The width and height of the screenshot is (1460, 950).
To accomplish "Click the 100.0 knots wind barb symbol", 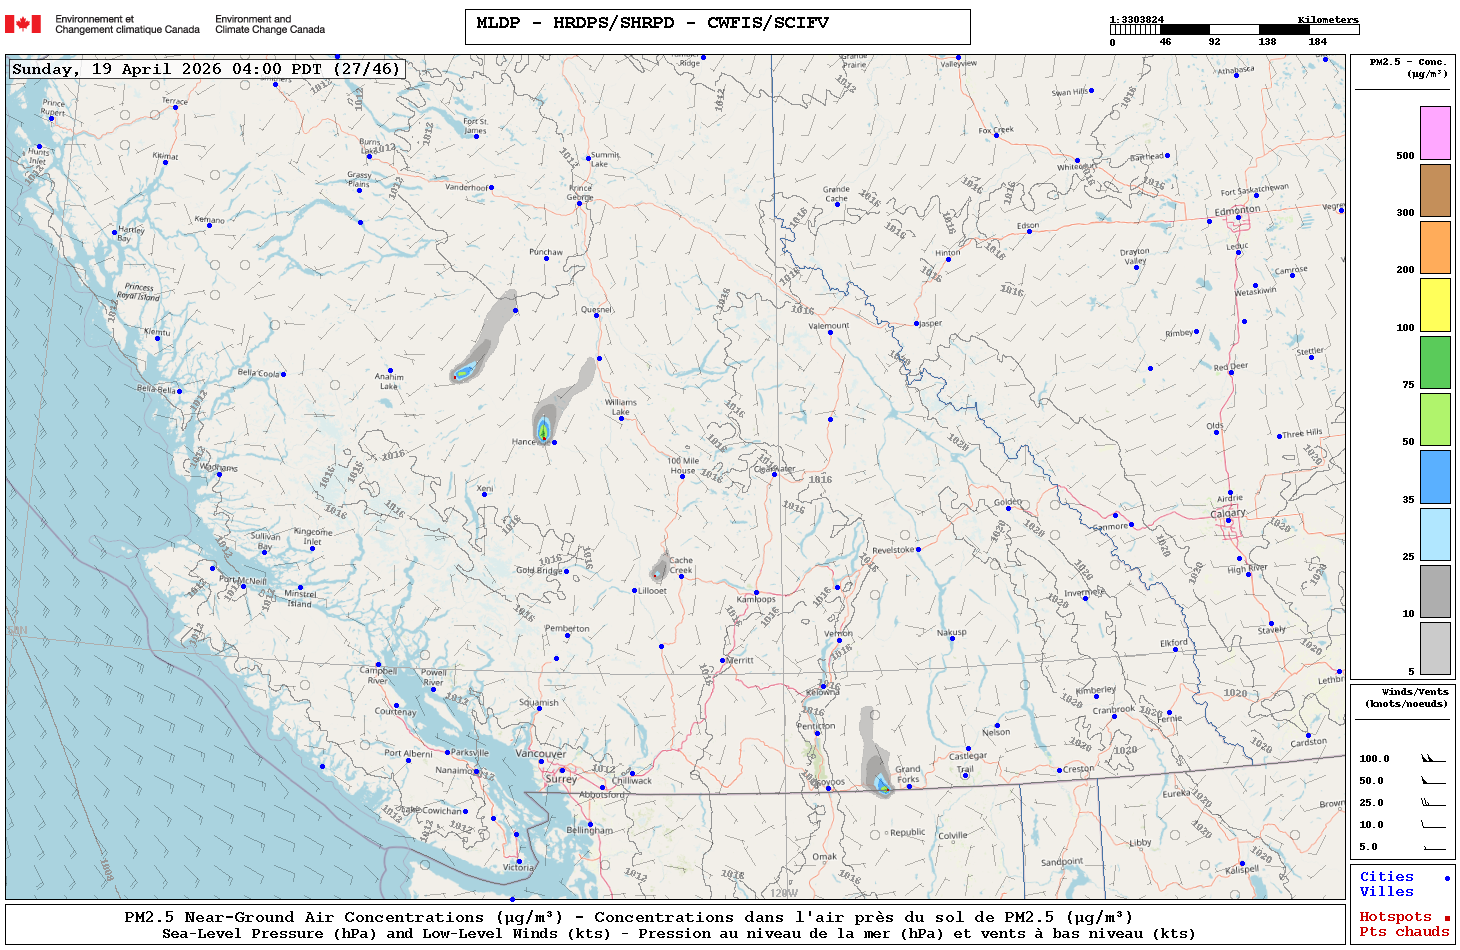I will 1433,759.
